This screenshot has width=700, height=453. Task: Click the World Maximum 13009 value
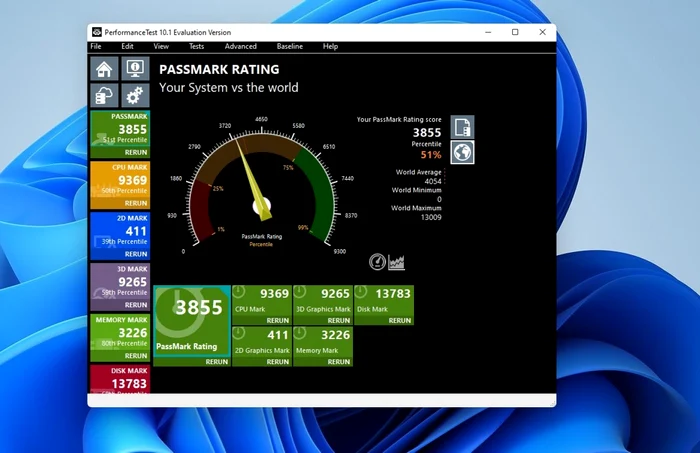pos(431,217)
